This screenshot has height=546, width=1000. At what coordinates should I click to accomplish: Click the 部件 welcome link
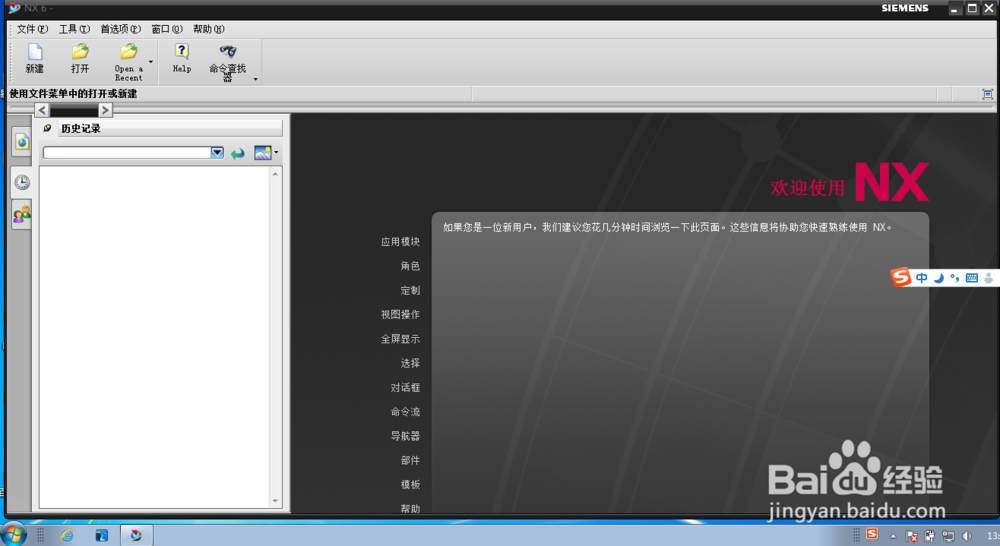410,460
